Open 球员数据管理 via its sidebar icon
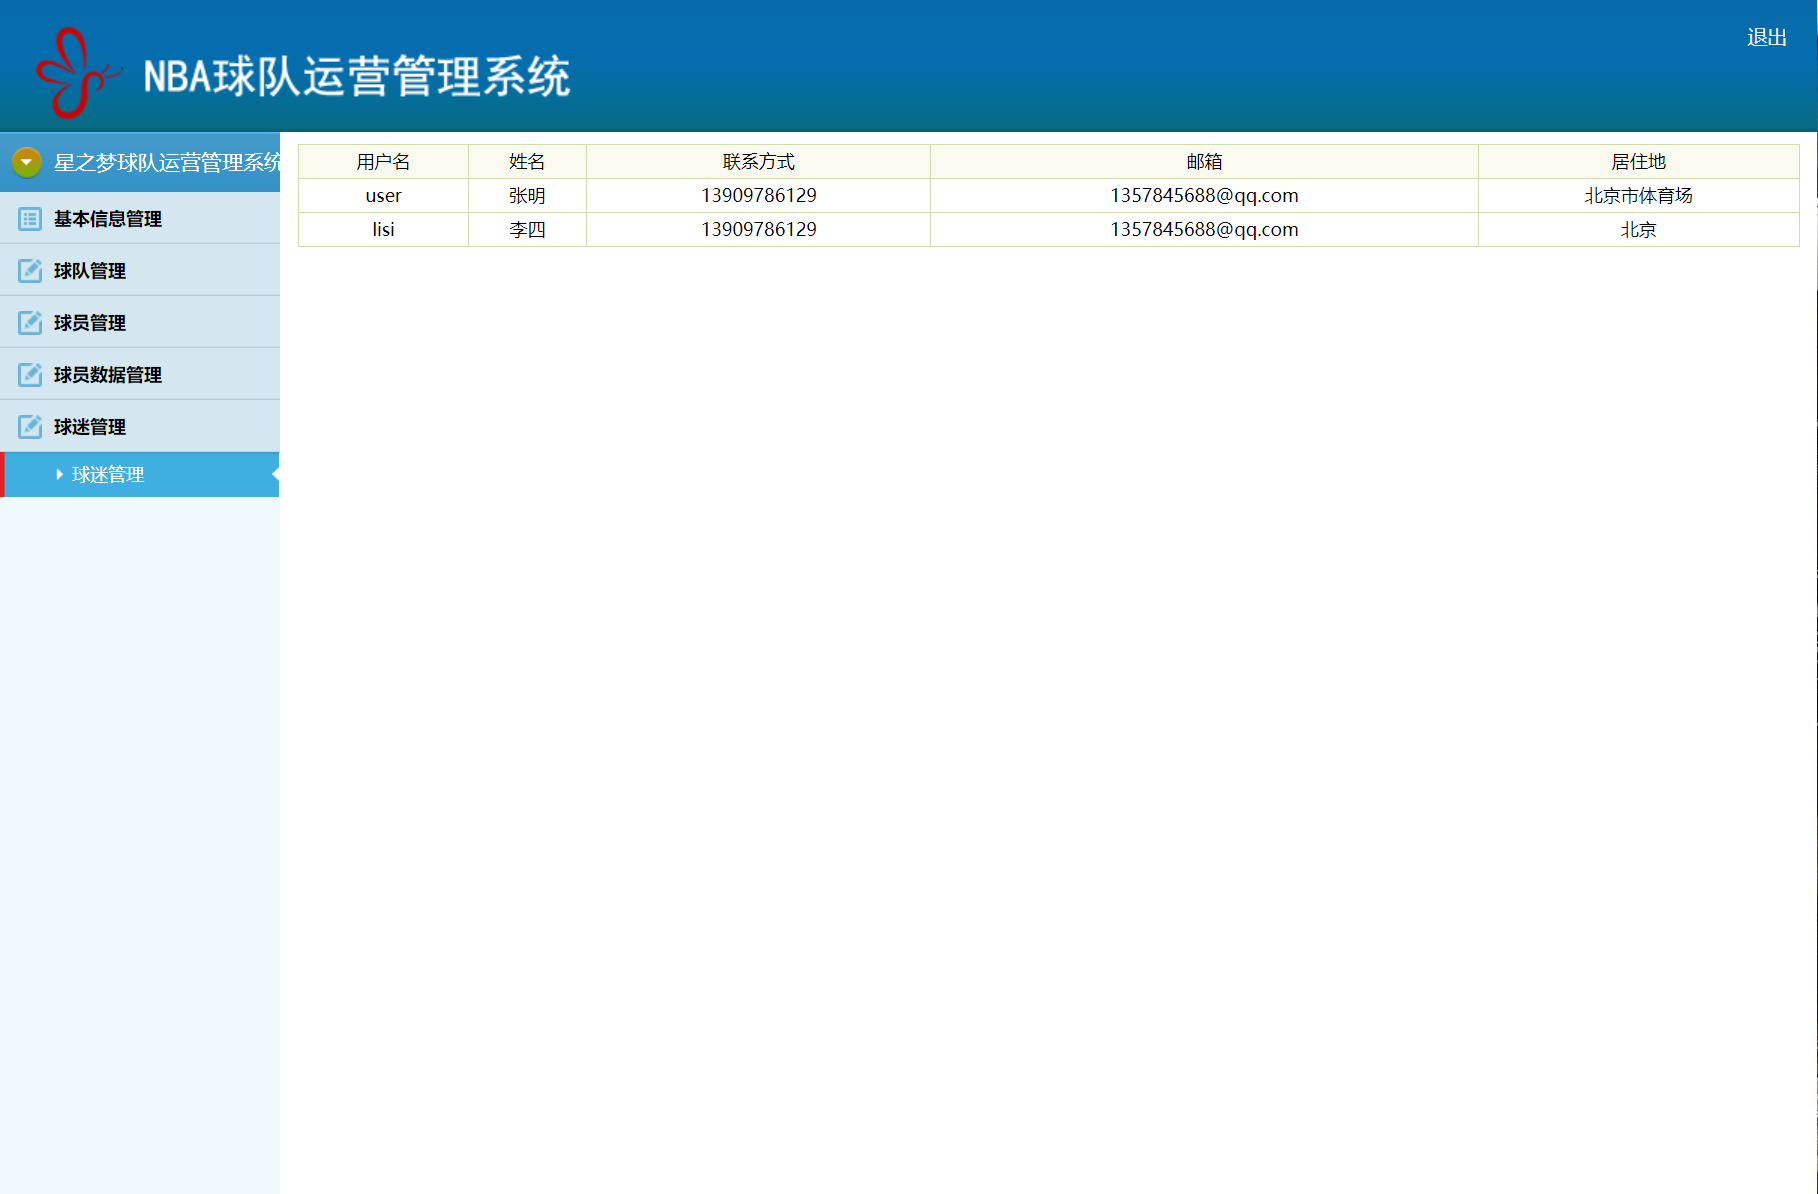The height and width of the screenshot is (1194, 1818). [x=29, y=374]
